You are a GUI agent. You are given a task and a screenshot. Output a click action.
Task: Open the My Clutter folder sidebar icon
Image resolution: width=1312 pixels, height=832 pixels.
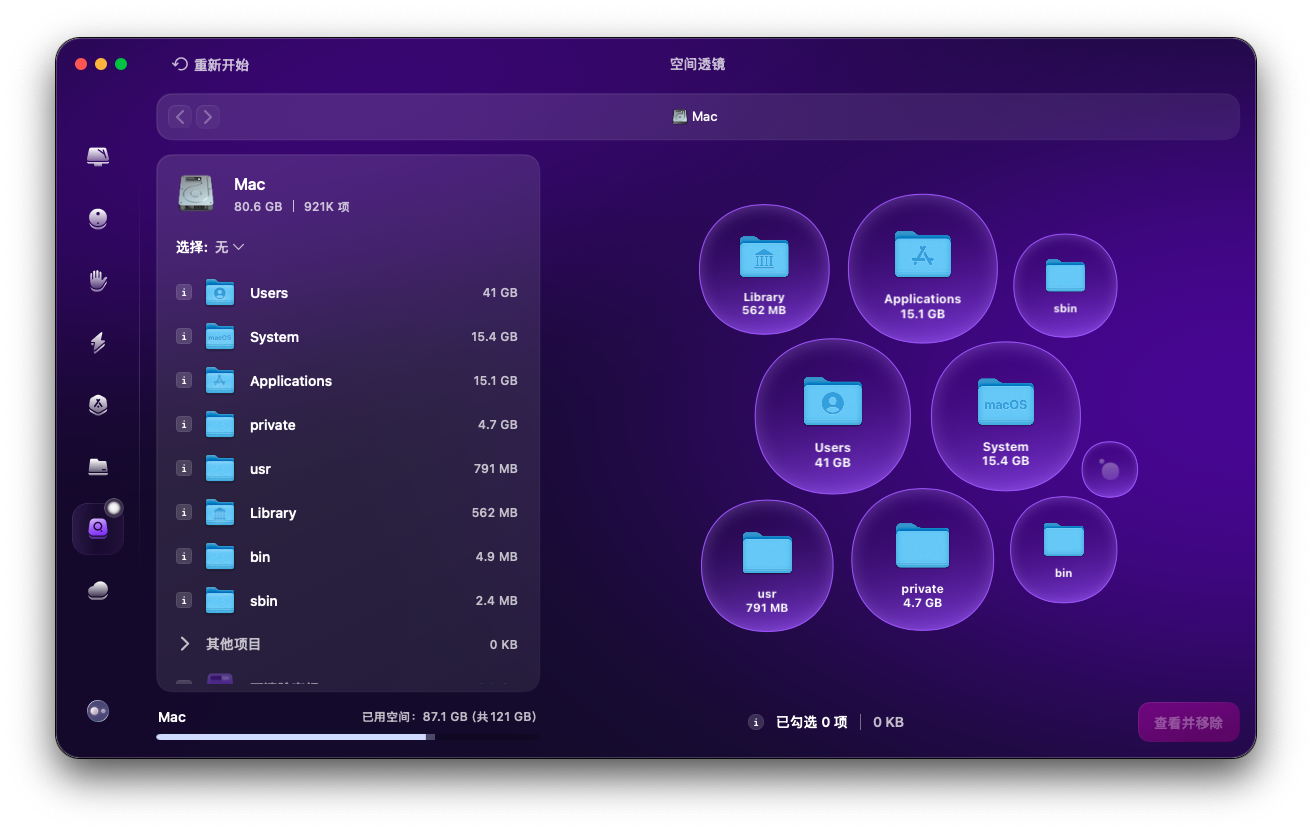click(x=98, y=467)
